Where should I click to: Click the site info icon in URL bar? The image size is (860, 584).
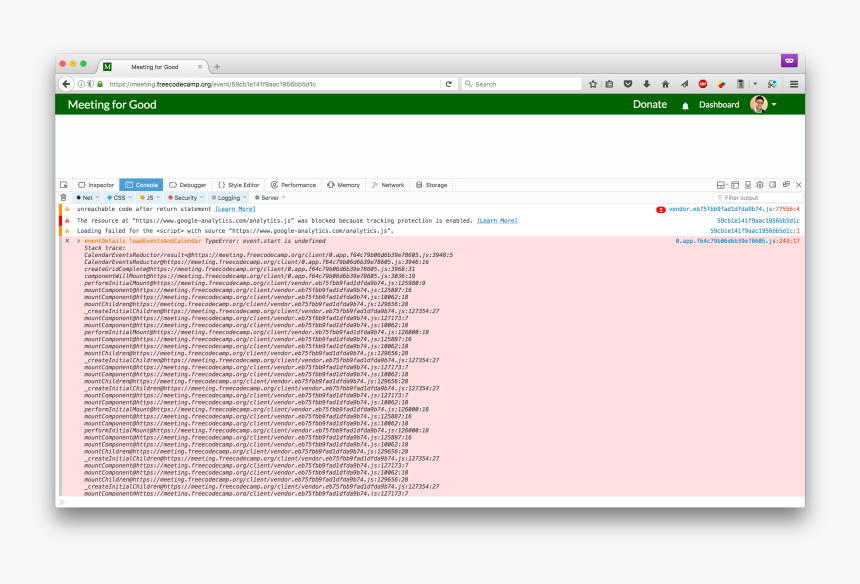(x=81, y=84)
